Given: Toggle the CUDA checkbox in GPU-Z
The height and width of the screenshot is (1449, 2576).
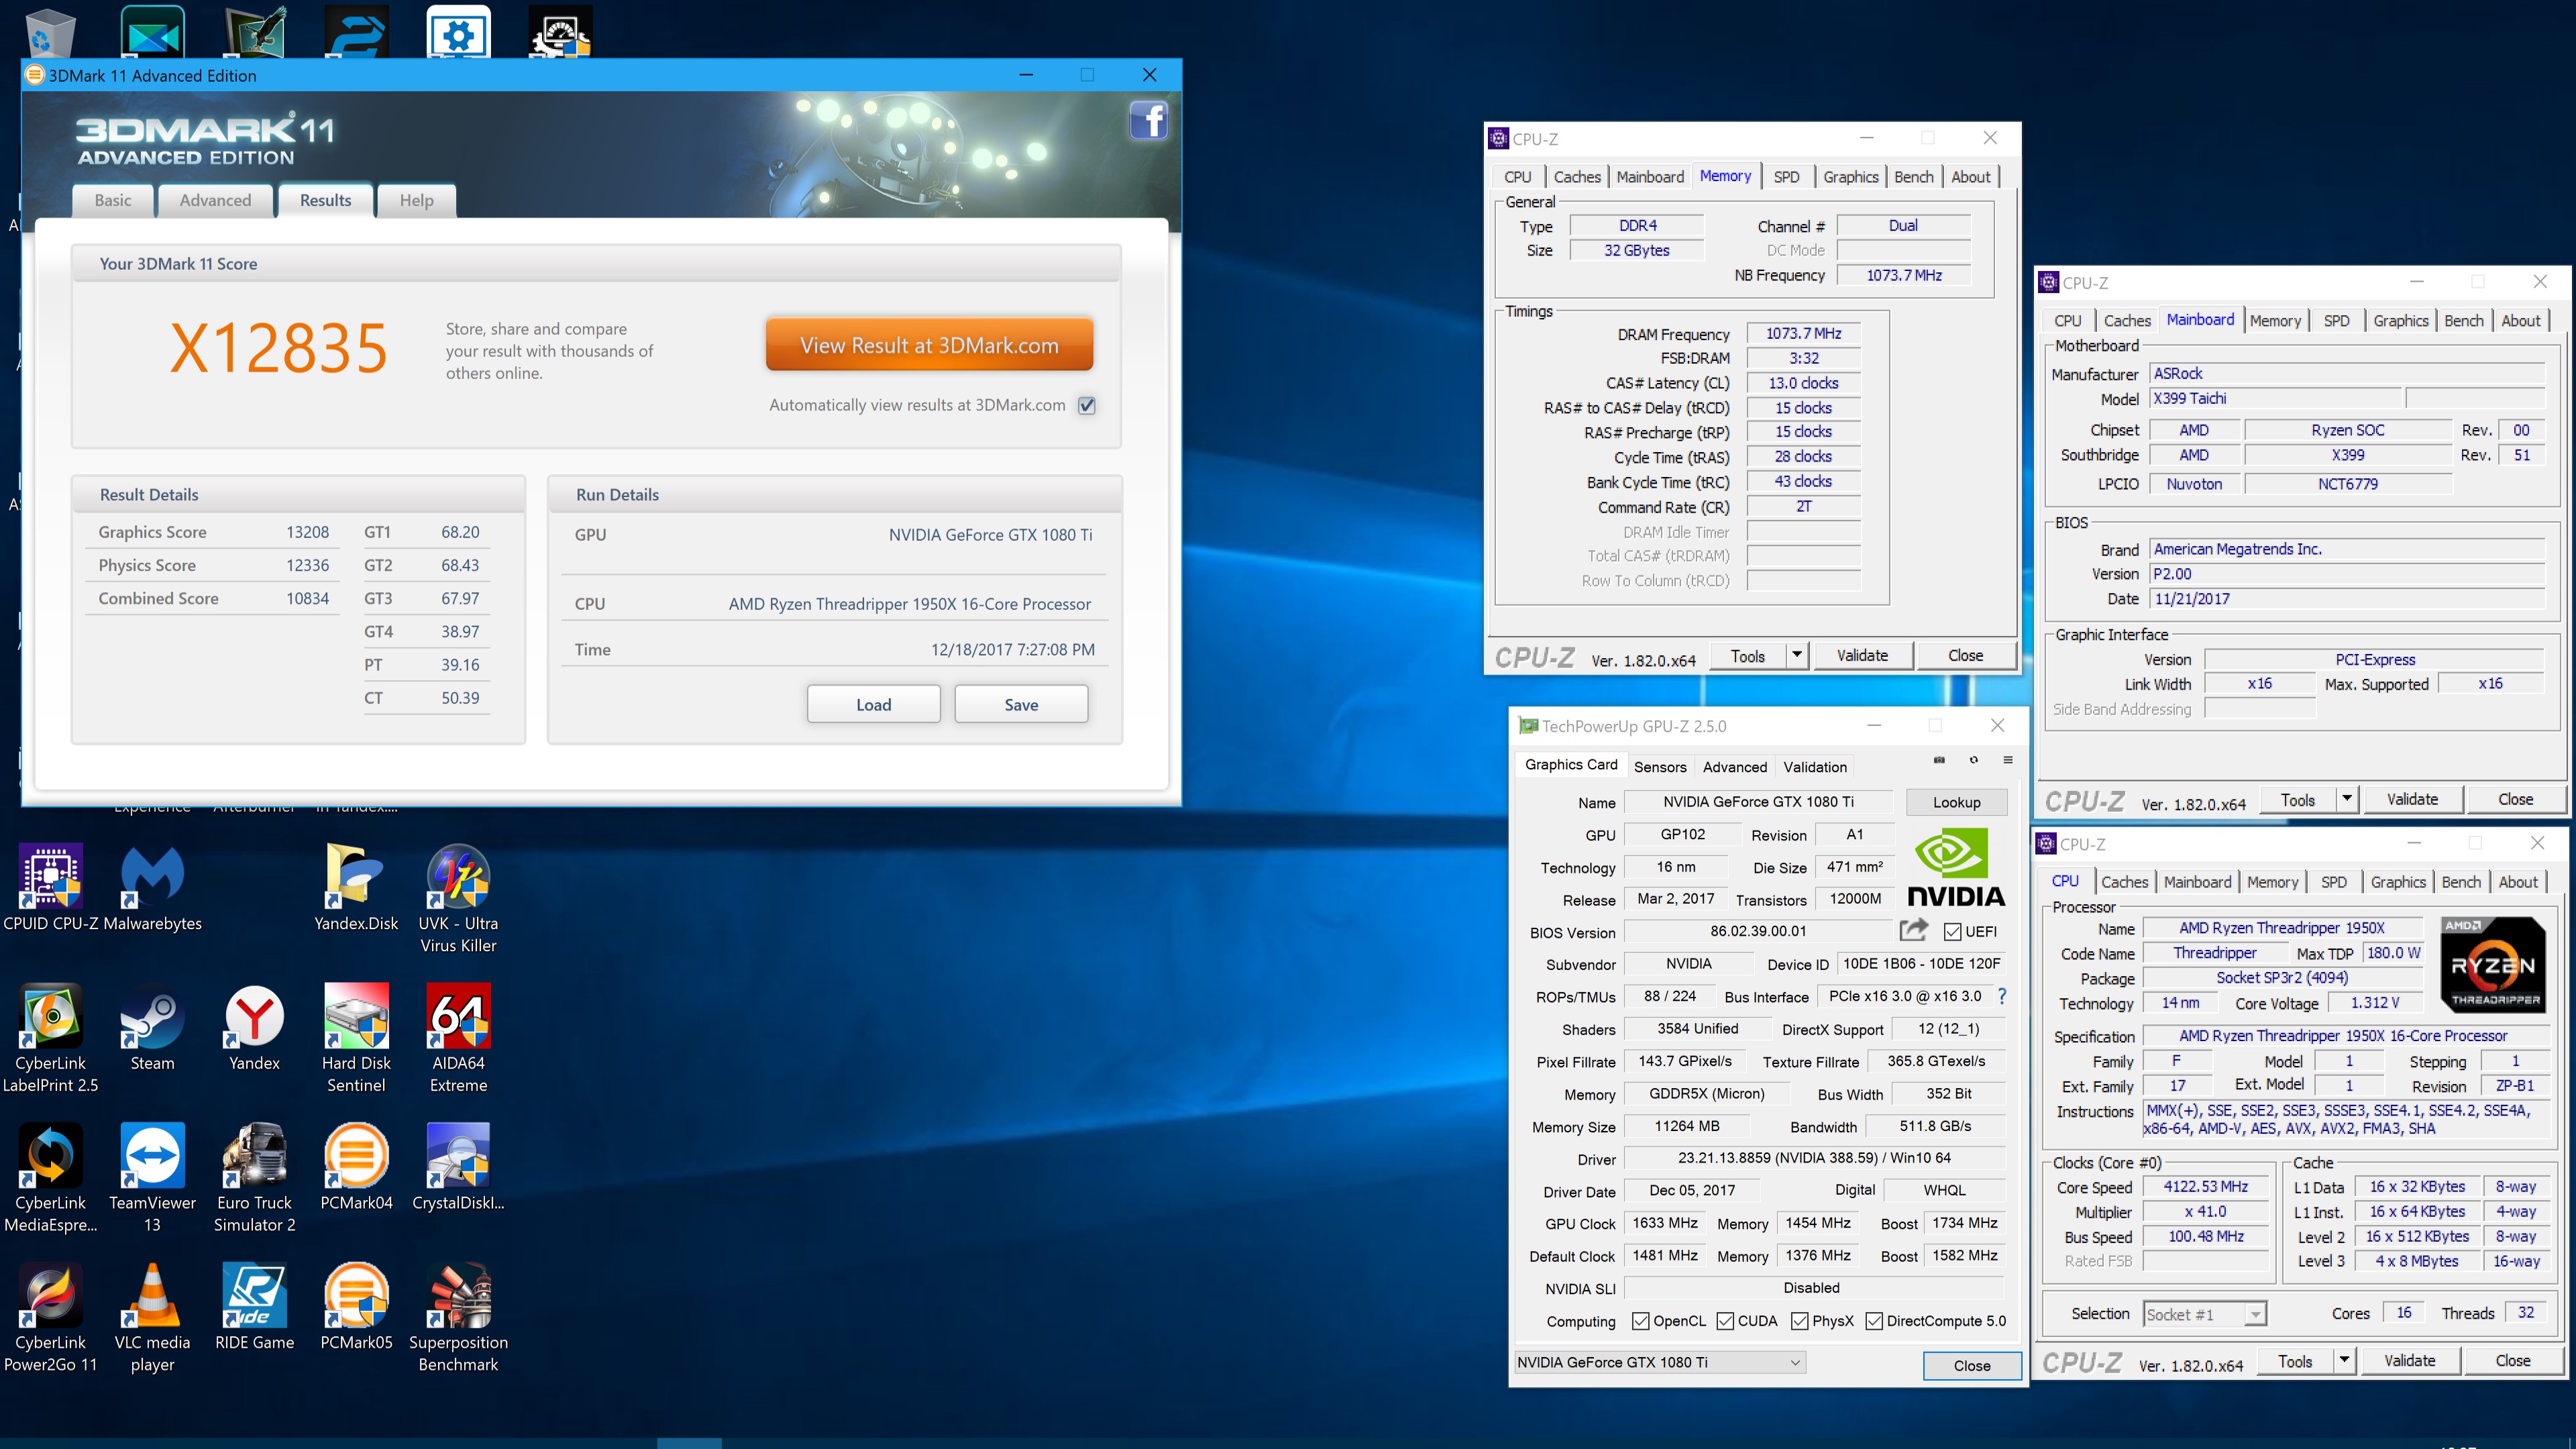Looking at the screenshot, I should pyautogui.click(x=1725, y=1321).
